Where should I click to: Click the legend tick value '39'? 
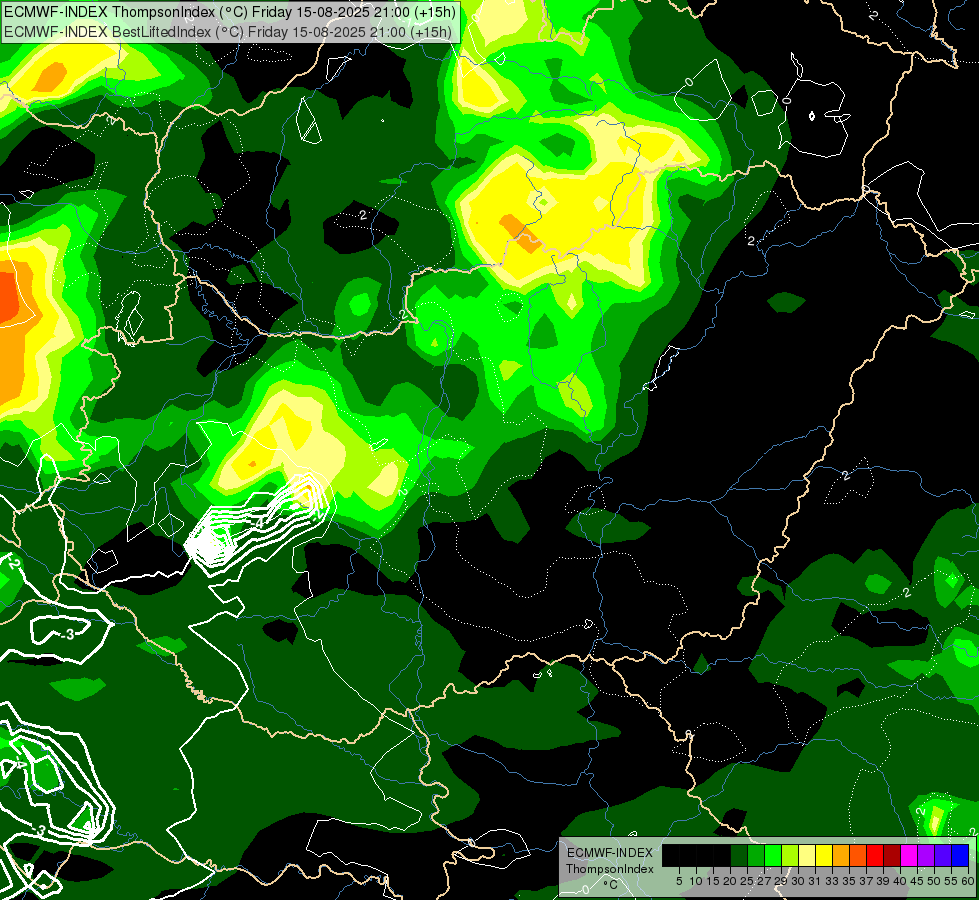883,881
